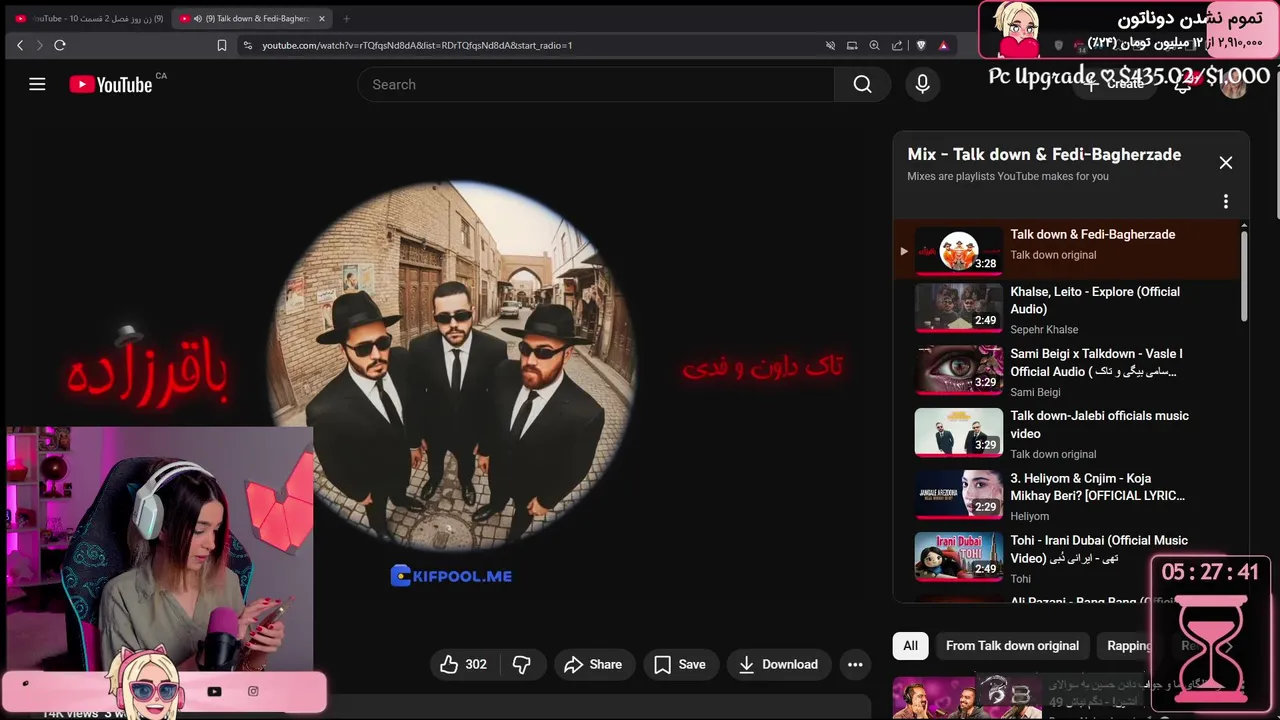Viewport: 1280px width, 720px height.
Task: Bookmark this page icon
Action: (x=222, y=45)
